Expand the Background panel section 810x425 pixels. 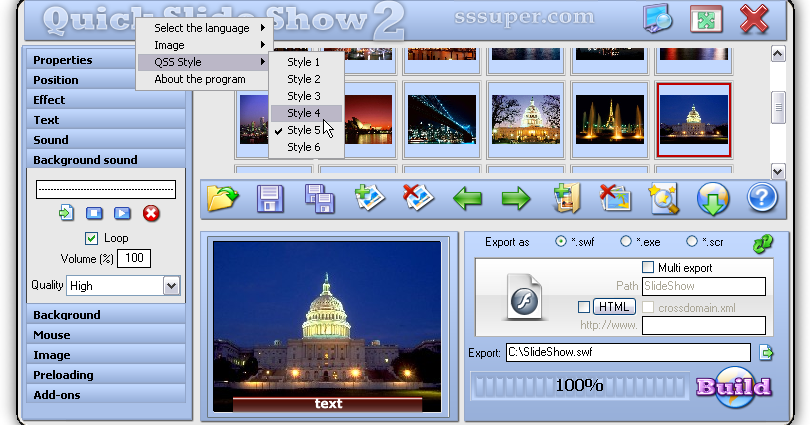pyautogui.click(x=106, y=315)
